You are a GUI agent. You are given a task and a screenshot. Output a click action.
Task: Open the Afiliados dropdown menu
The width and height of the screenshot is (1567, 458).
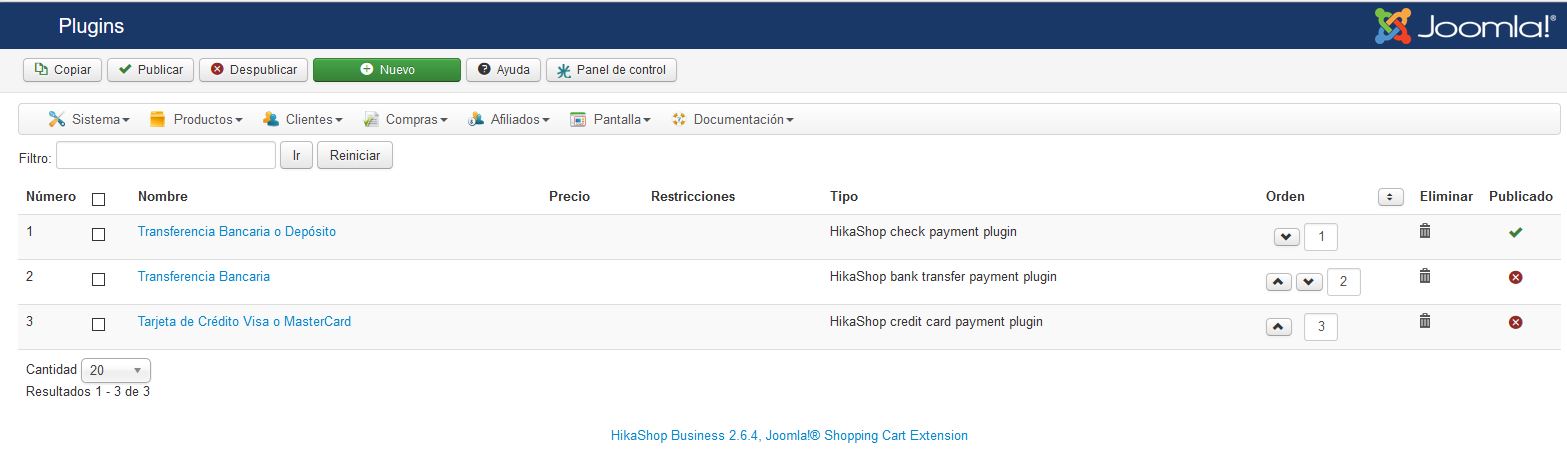coord(509,119)
